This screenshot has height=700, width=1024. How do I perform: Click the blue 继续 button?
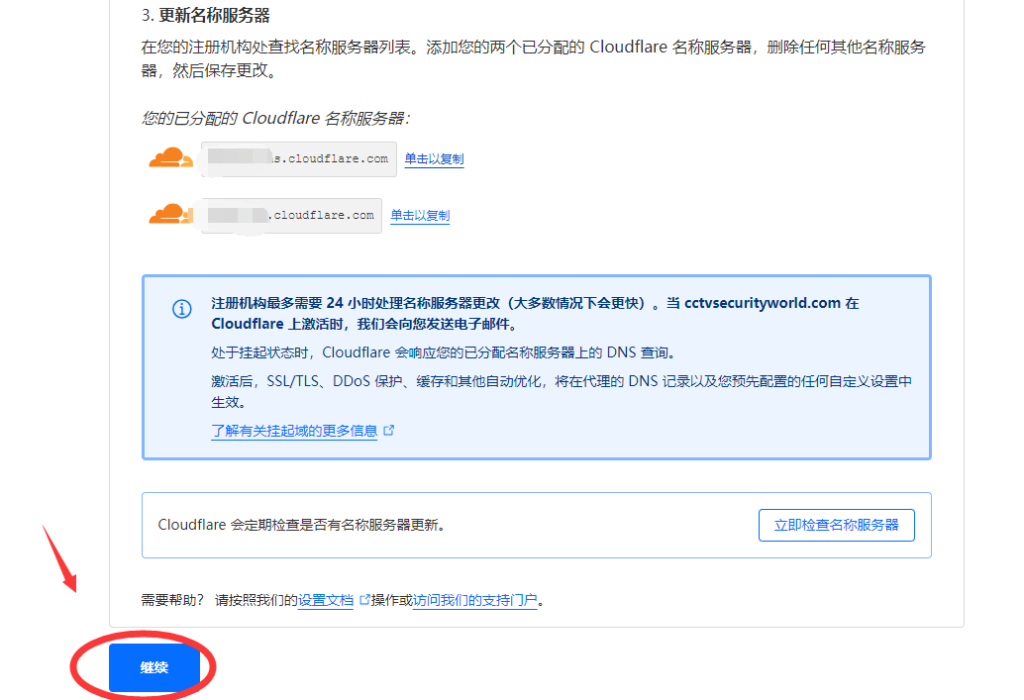tap(154, 667)
